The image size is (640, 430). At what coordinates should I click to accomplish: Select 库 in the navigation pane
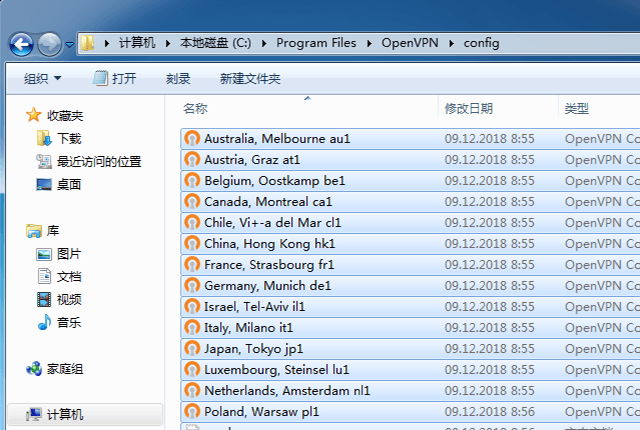53,231
